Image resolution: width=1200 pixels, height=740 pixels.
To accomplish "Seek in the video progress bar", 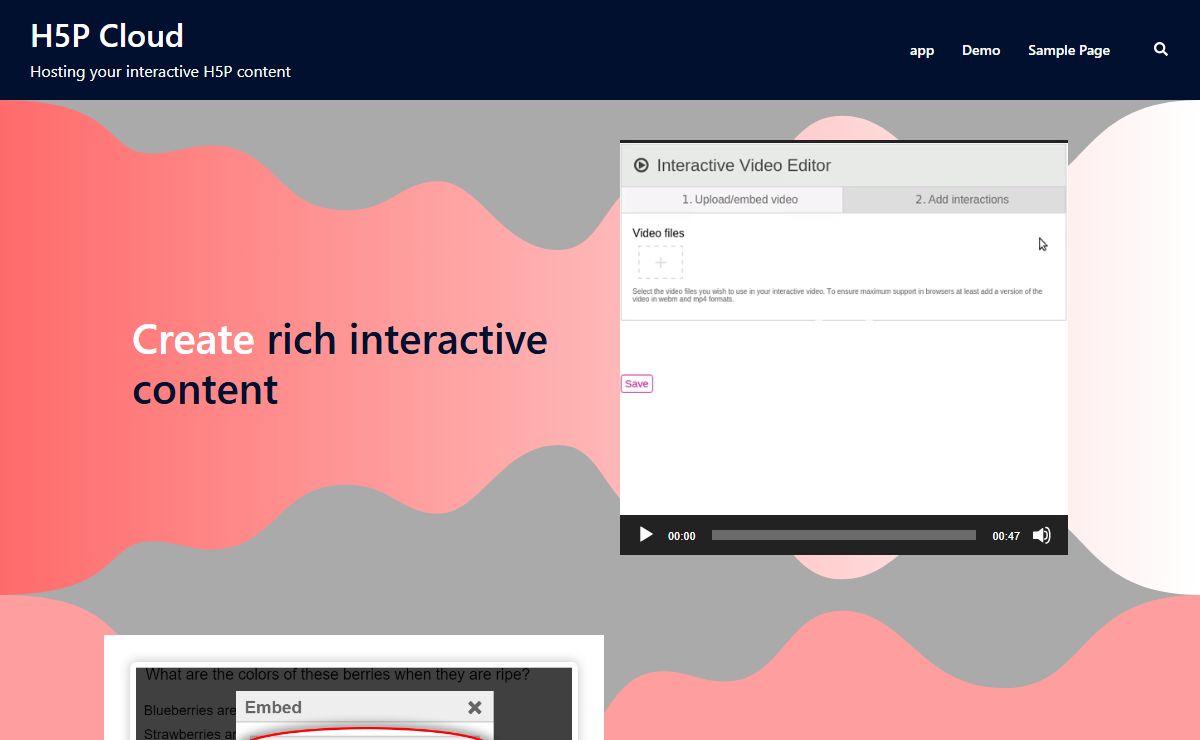I will [843, 535].
